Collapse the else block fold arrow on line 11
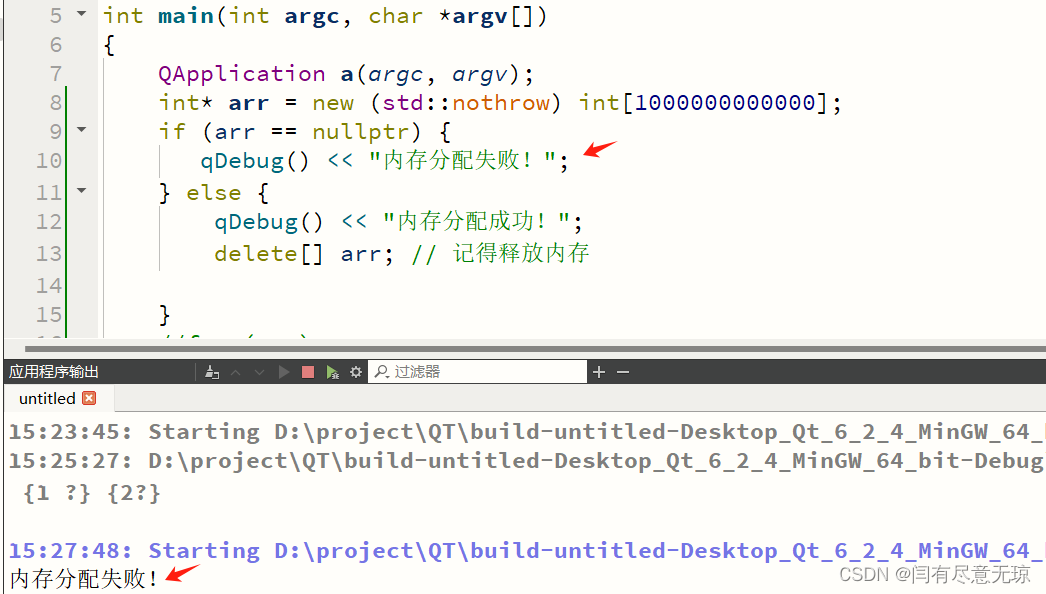 pyautogui.click(x=81, y=191)
